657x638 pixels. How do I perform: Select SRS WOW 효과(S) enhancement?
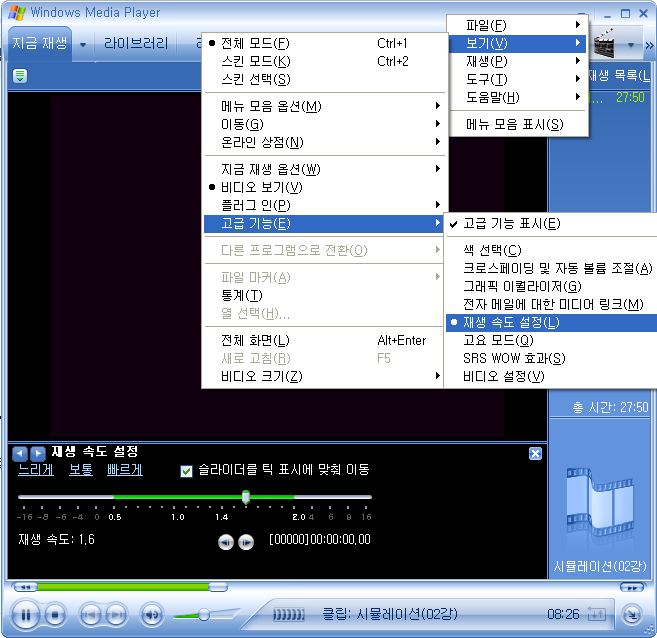[x=551, y=359]
